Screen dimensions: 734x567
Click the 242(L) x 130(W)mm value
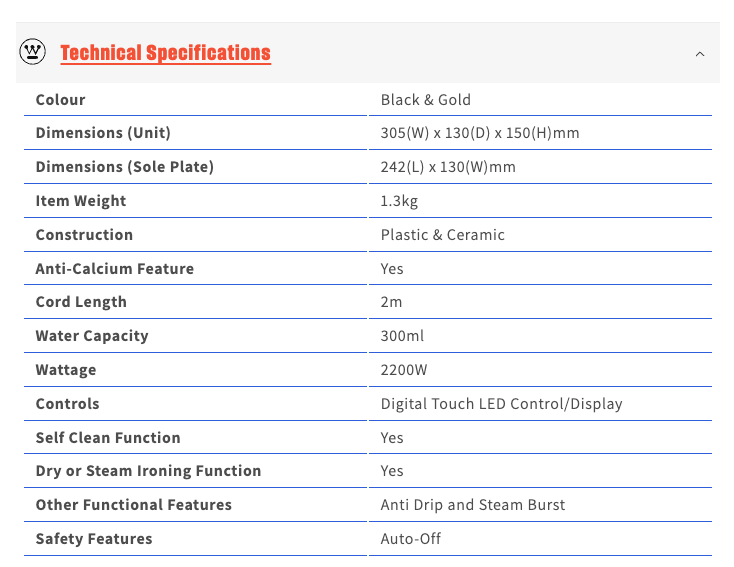coord(448,167)
